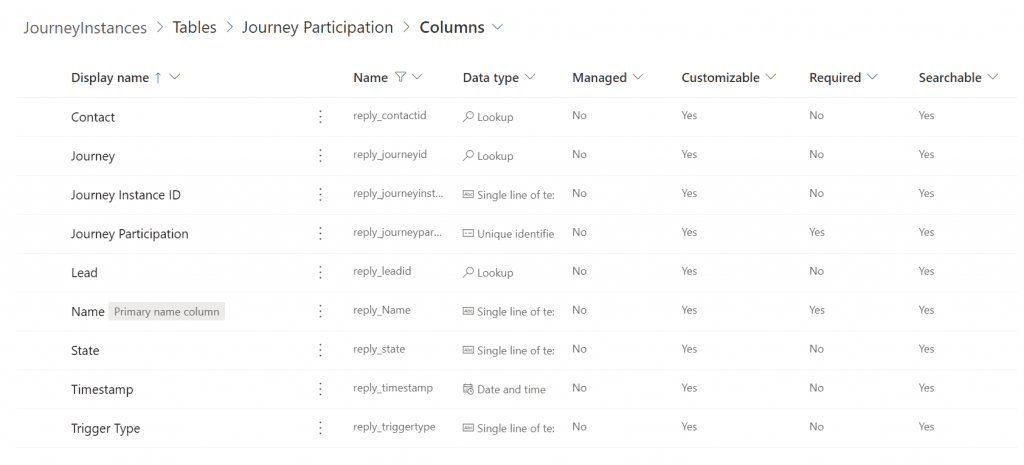The image size is (1024, 465).
Task: Open the Timestamp column entry
Action: point(102,390)
